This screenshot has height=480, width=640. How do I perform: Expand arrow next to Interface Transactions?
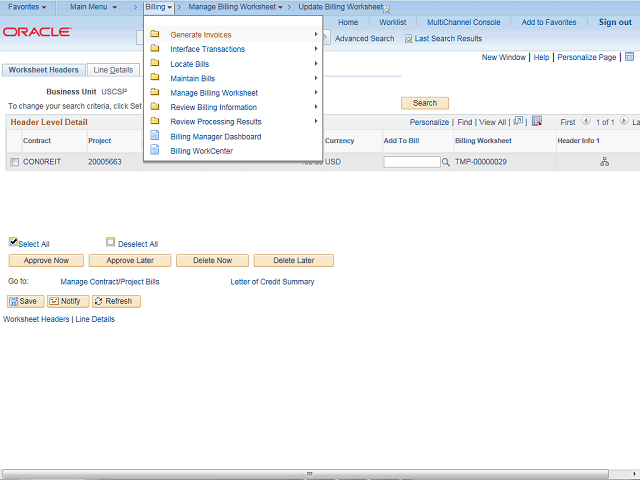point(316,49)
